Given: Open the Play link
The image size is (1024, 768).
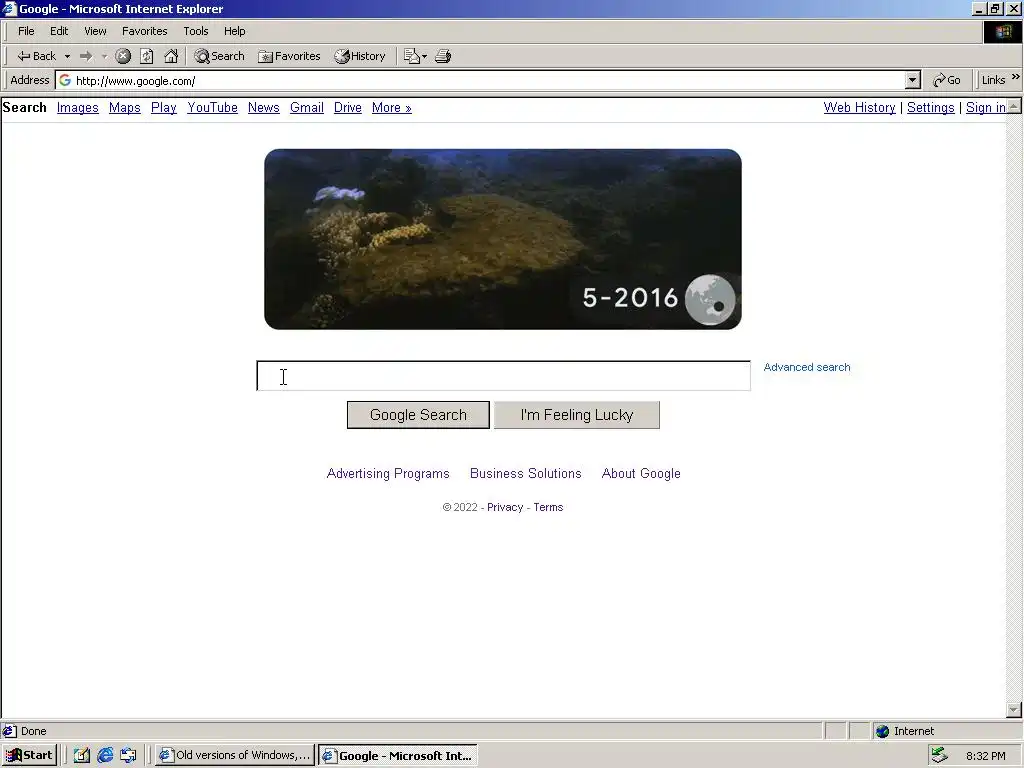Looking at the screenshot, I should point(164,108).
